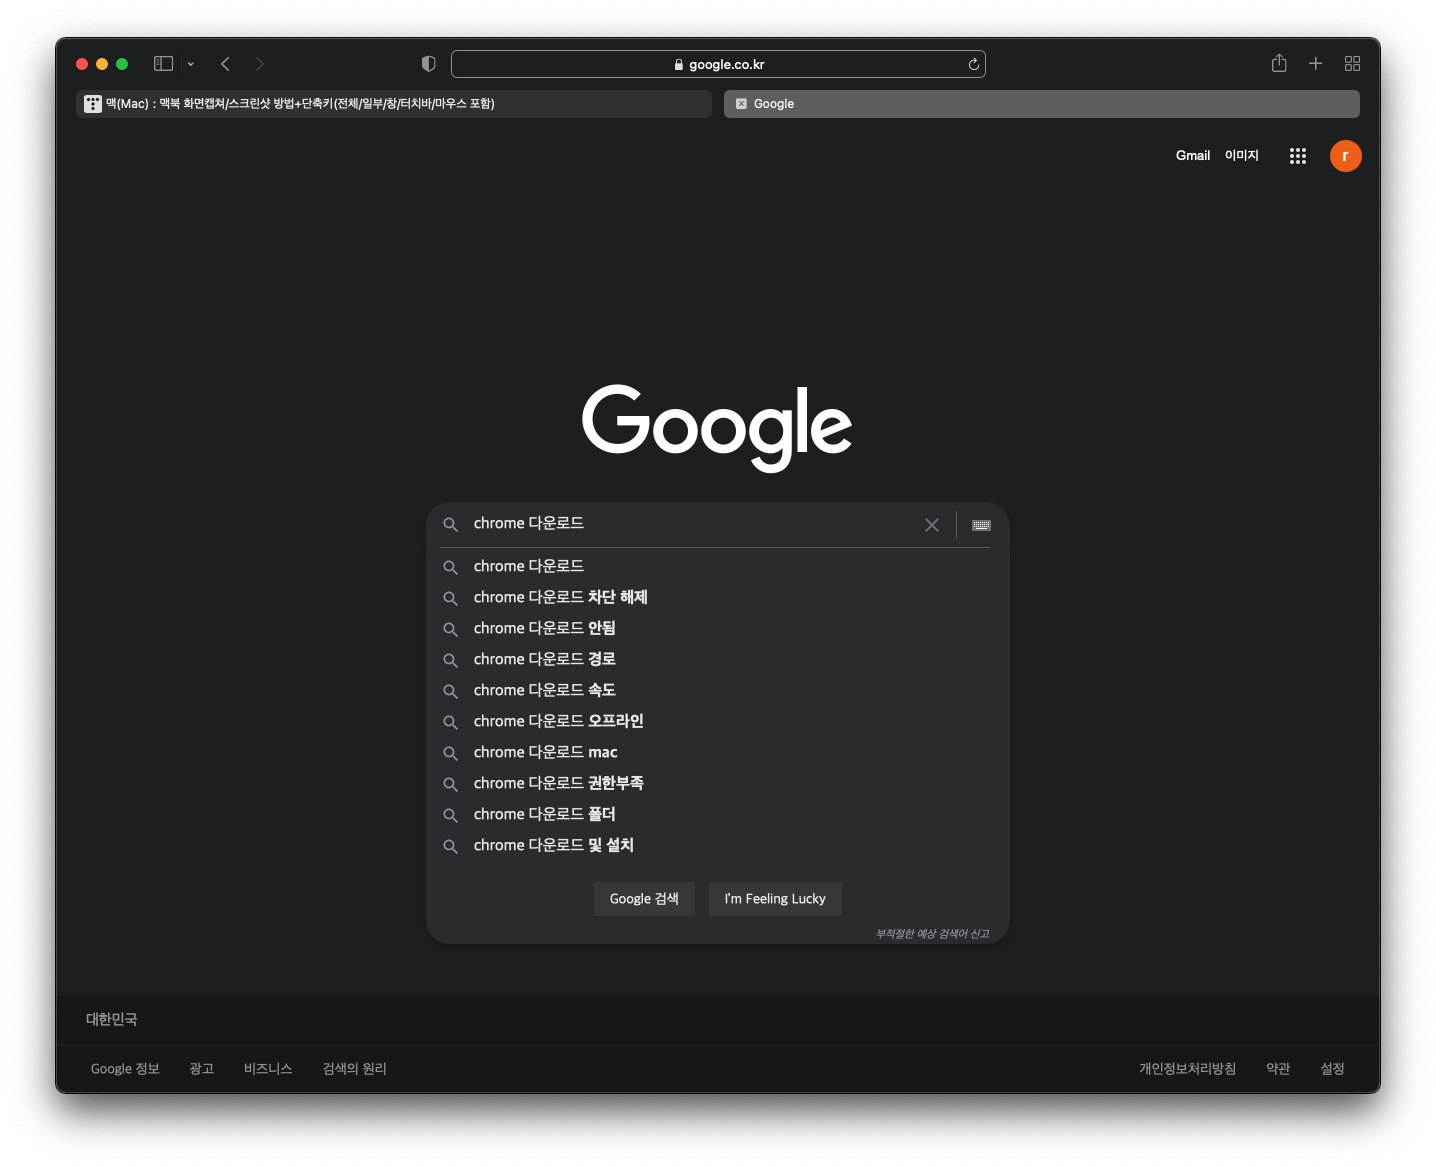Open the 이미지 link
Image resolution: width=1436 pixels, height=1167 pixels.
coord(1242,155)
